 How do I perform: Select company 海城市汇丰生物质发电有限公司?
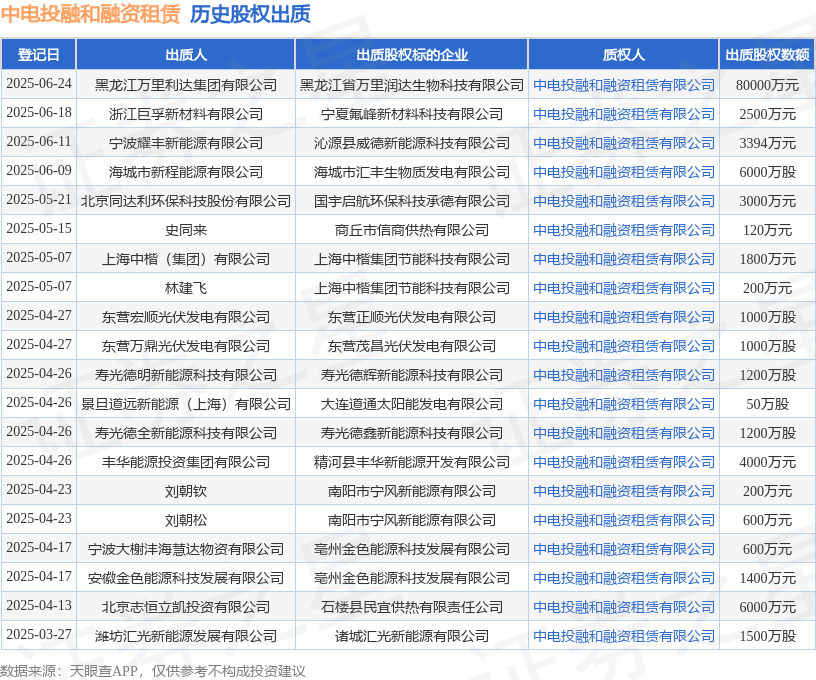(x=412, y=172)
